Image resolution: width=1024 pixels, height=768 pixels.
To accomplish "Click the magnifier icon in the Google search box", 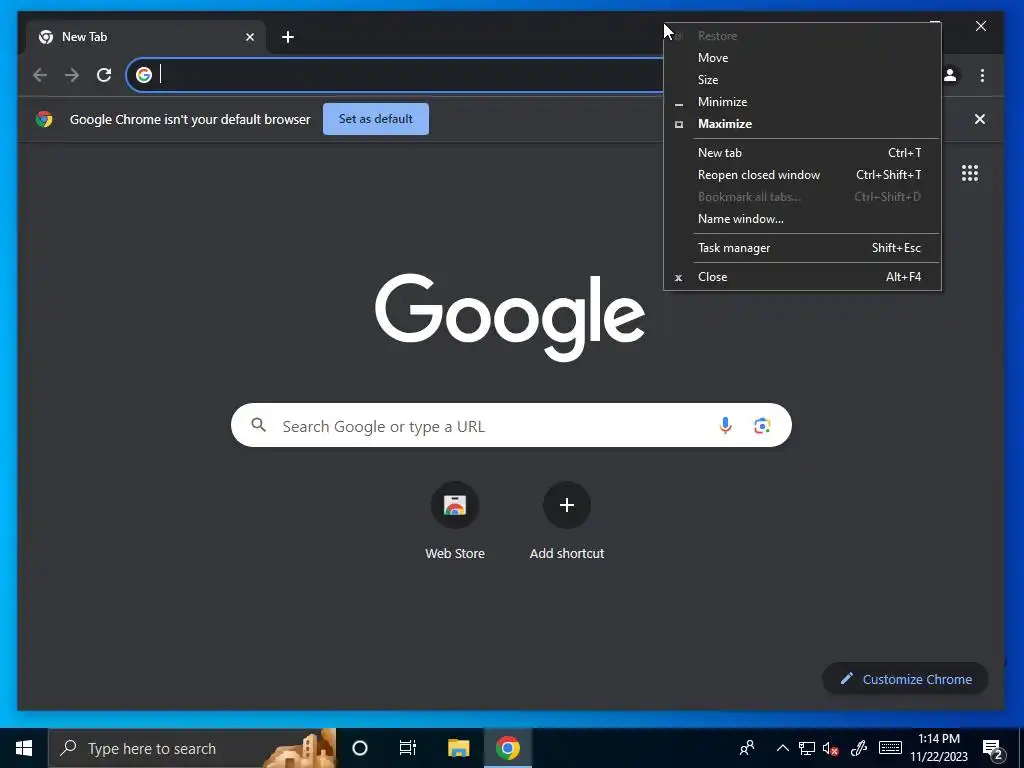I will 259,425.
